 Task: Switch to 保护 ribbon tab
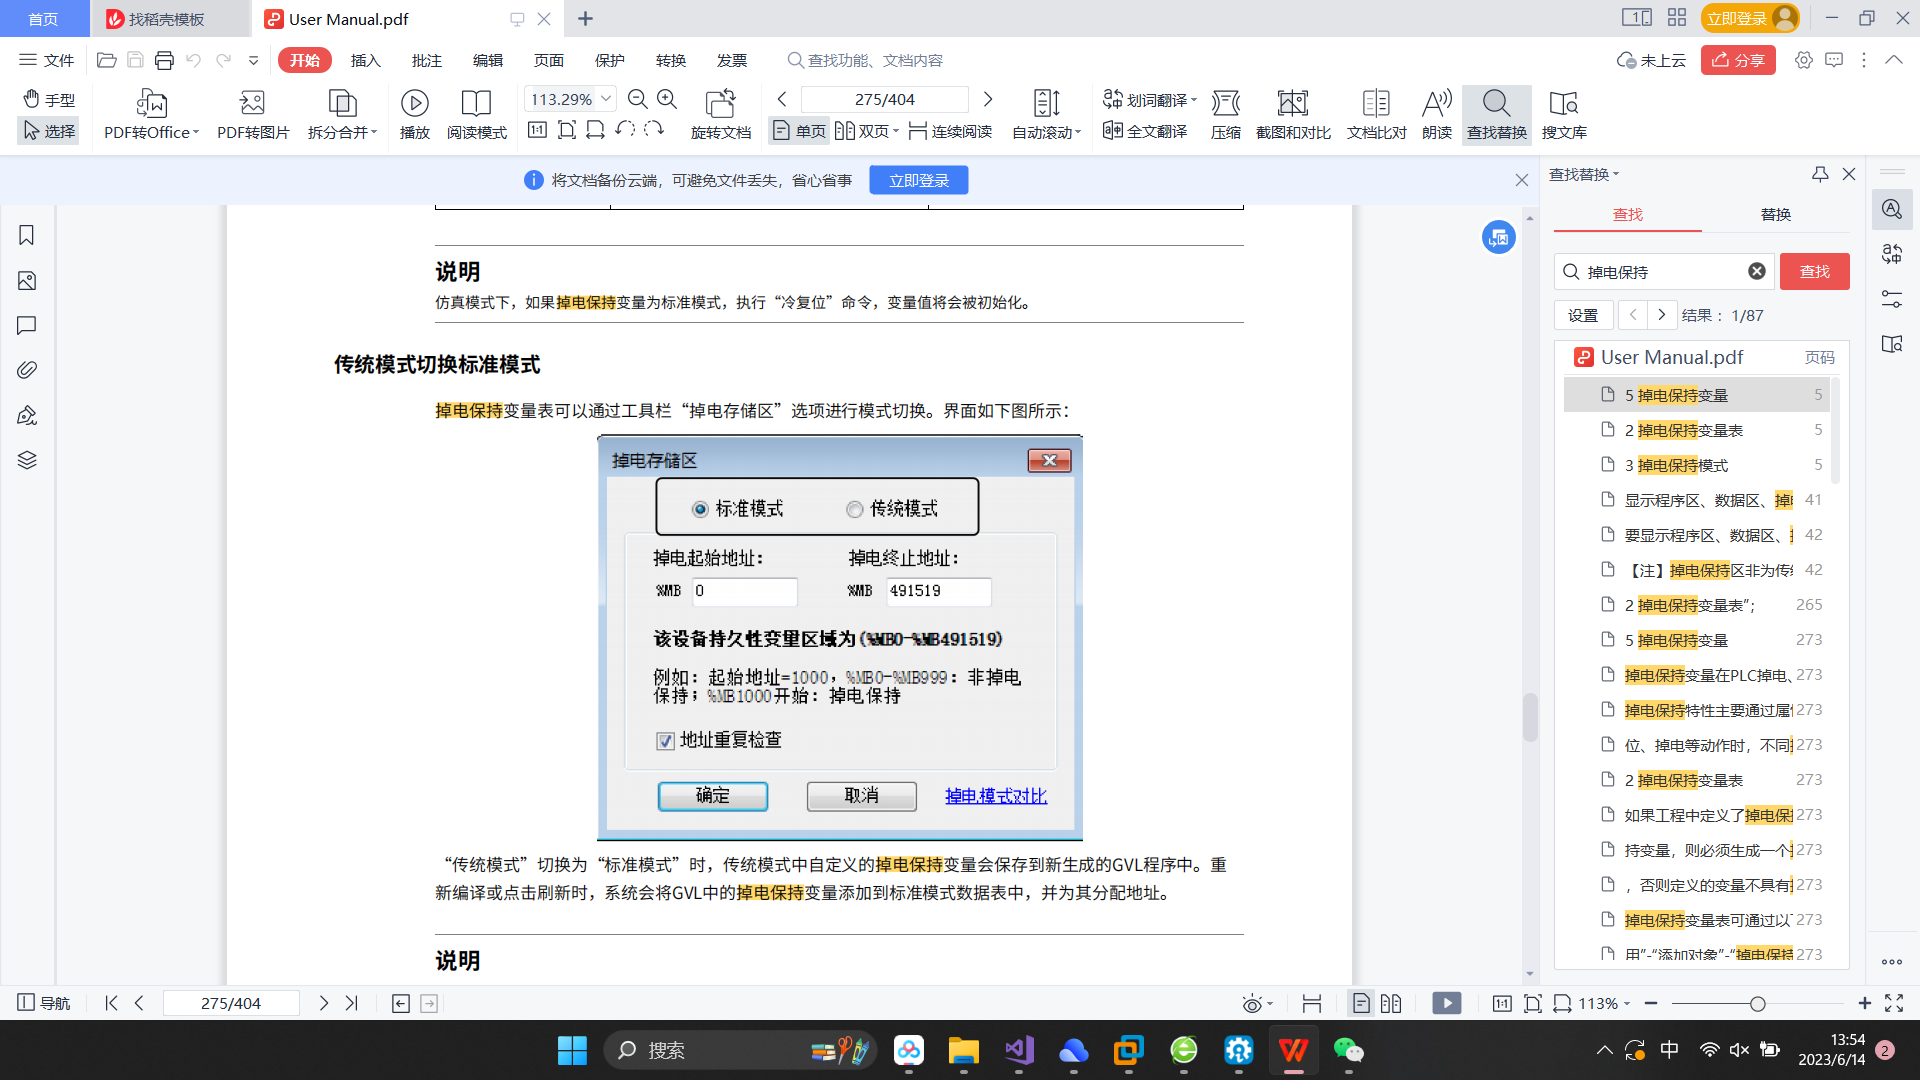pyautogui.click(x=610, y=60)
